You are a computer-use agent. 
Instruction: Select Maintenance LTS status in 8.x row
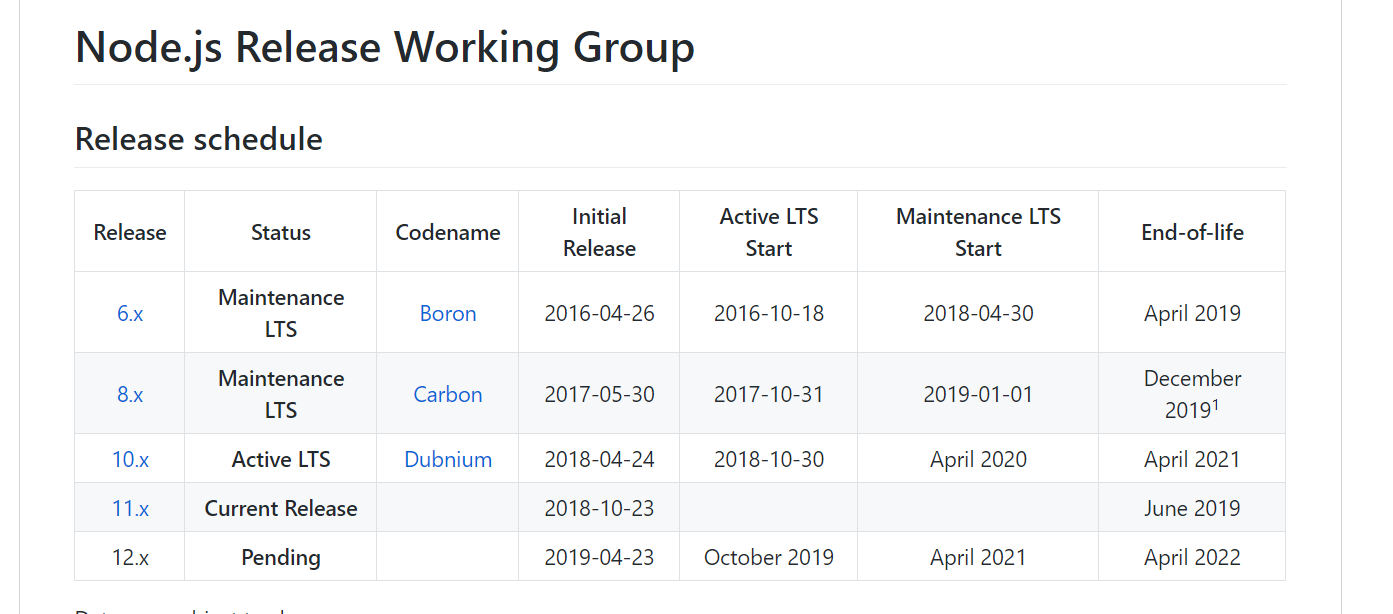click(x=281, y=394)
